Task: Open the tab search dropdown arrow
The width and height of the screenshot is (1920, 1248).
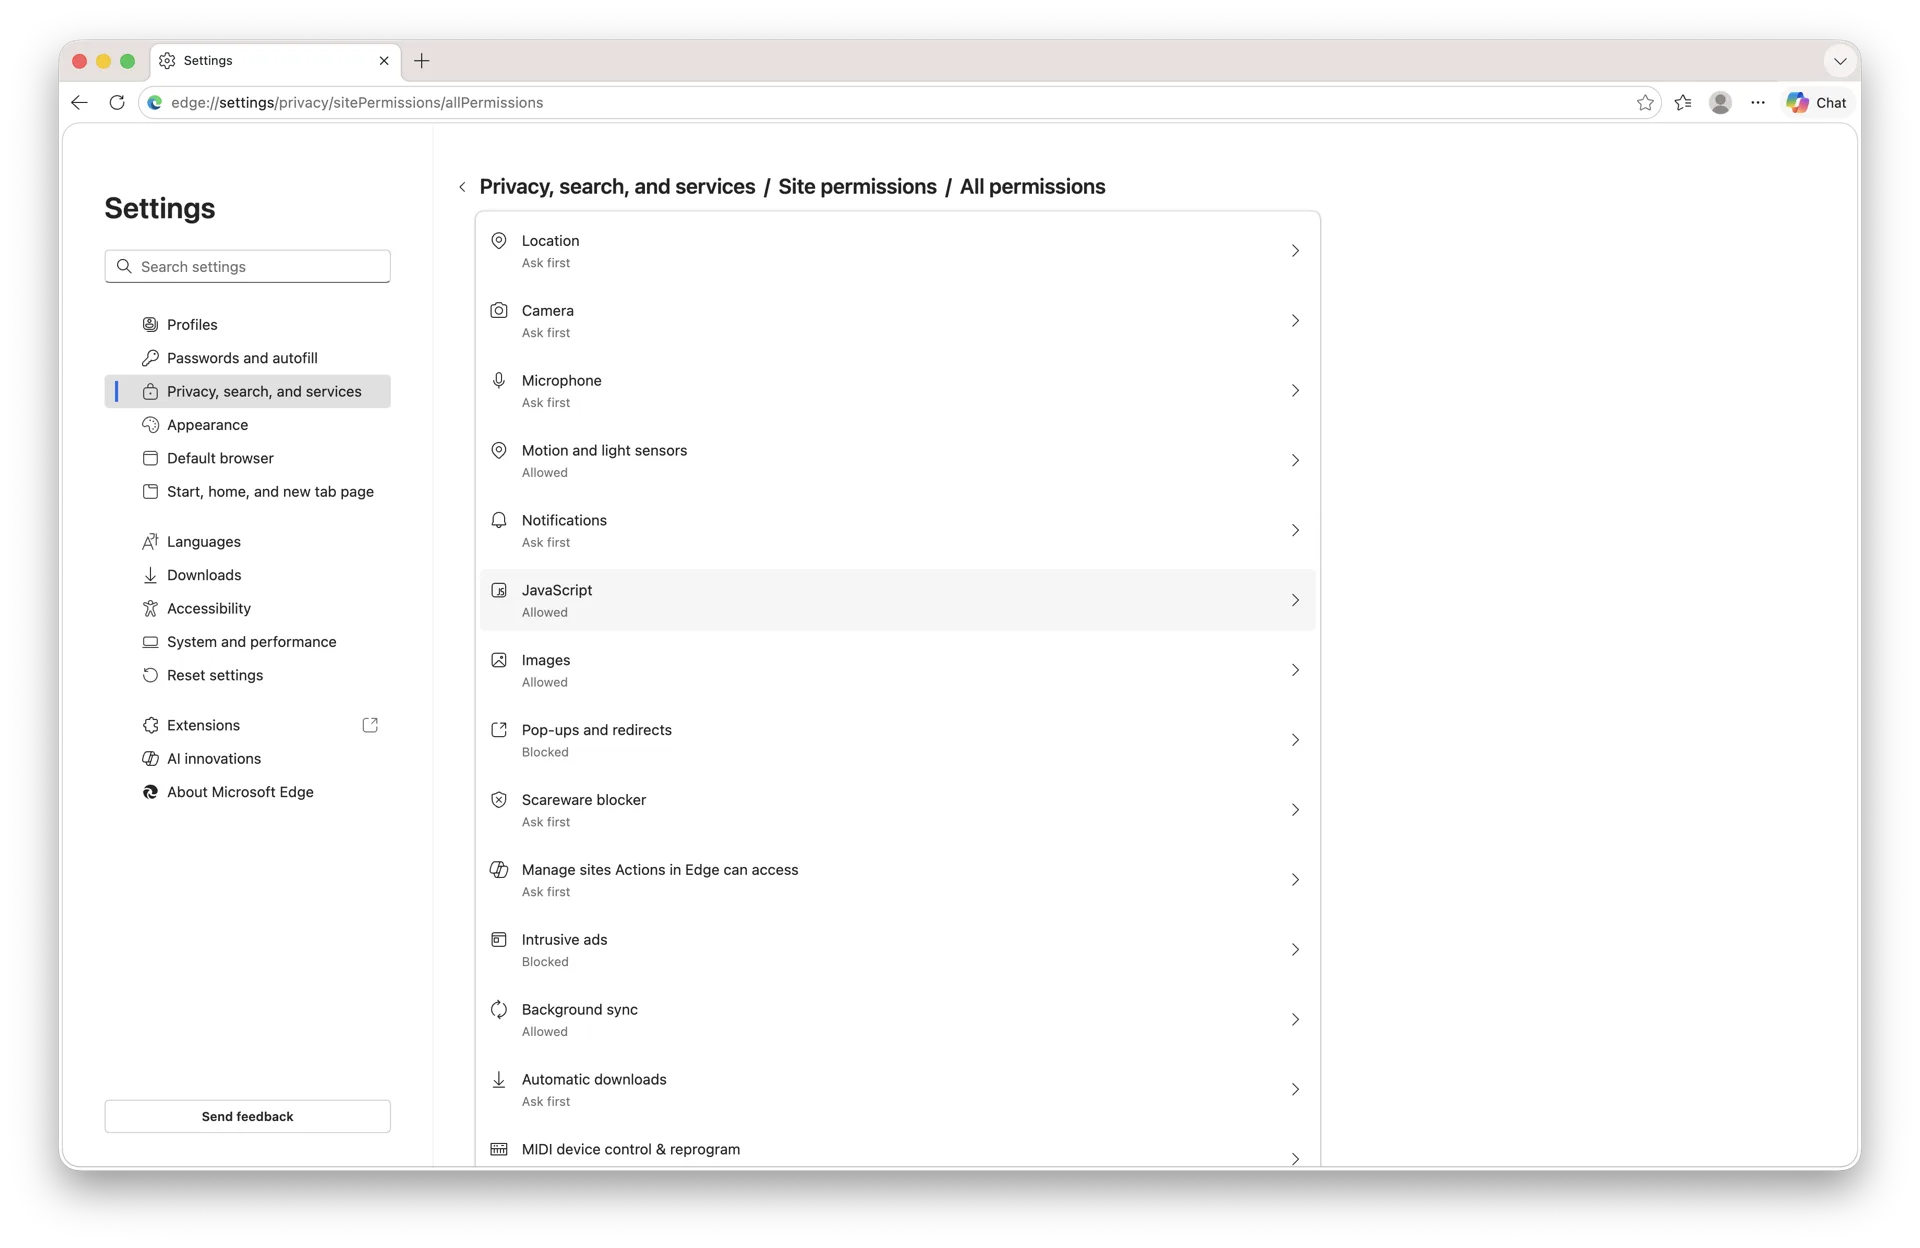Action: click(x=1840, y=61)
